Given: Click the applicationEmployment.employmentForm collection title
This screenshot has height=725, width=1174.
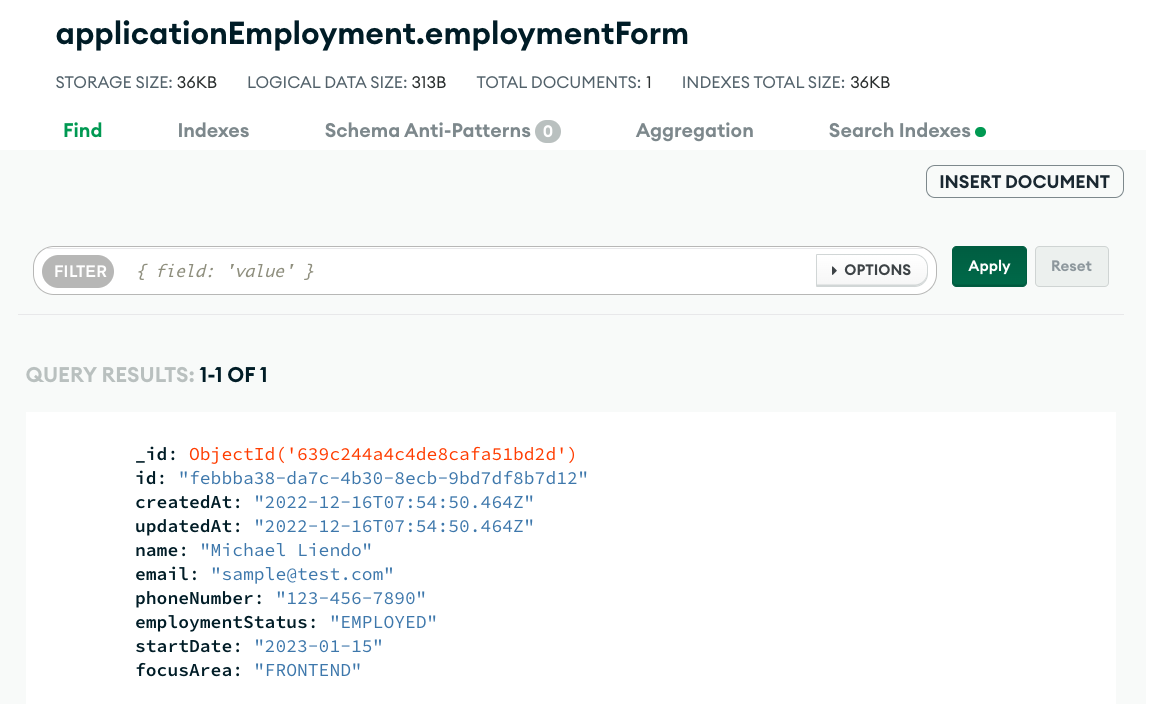Looking at the screenshot, I should click(372, 34).
